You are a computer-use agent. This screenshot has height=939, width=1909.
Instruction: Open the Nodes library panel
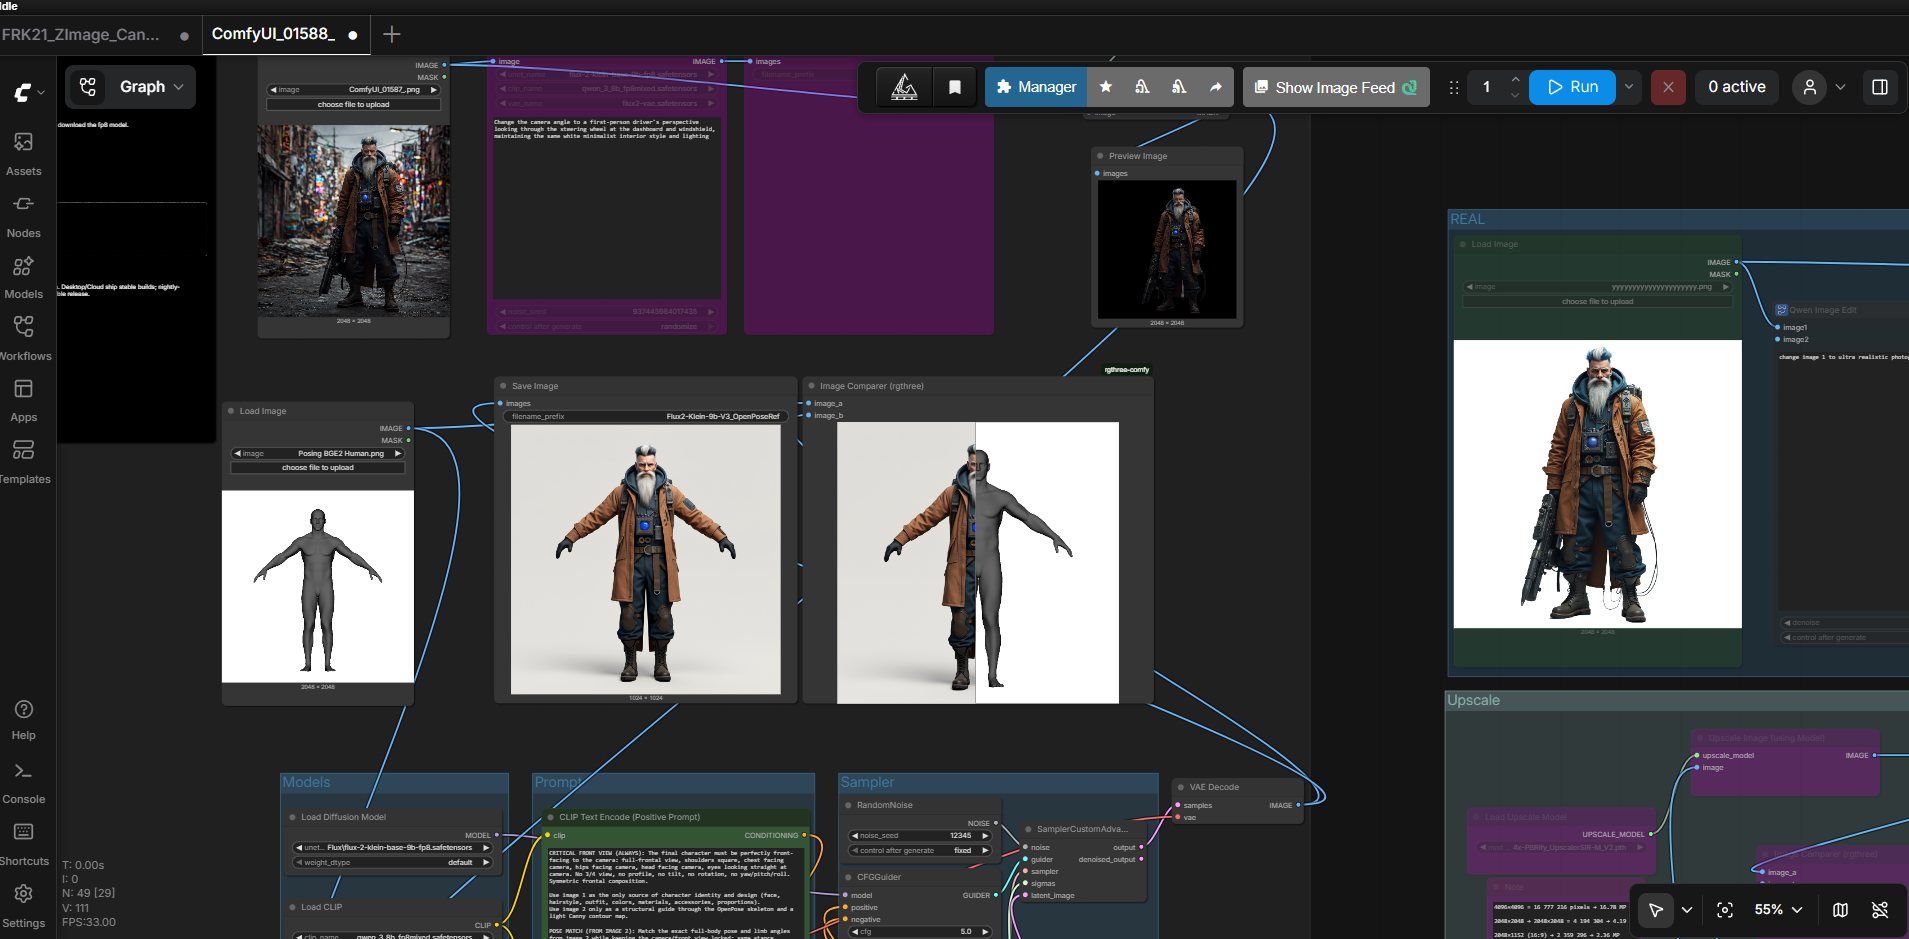pyautogui.click(x=24, y=216)
